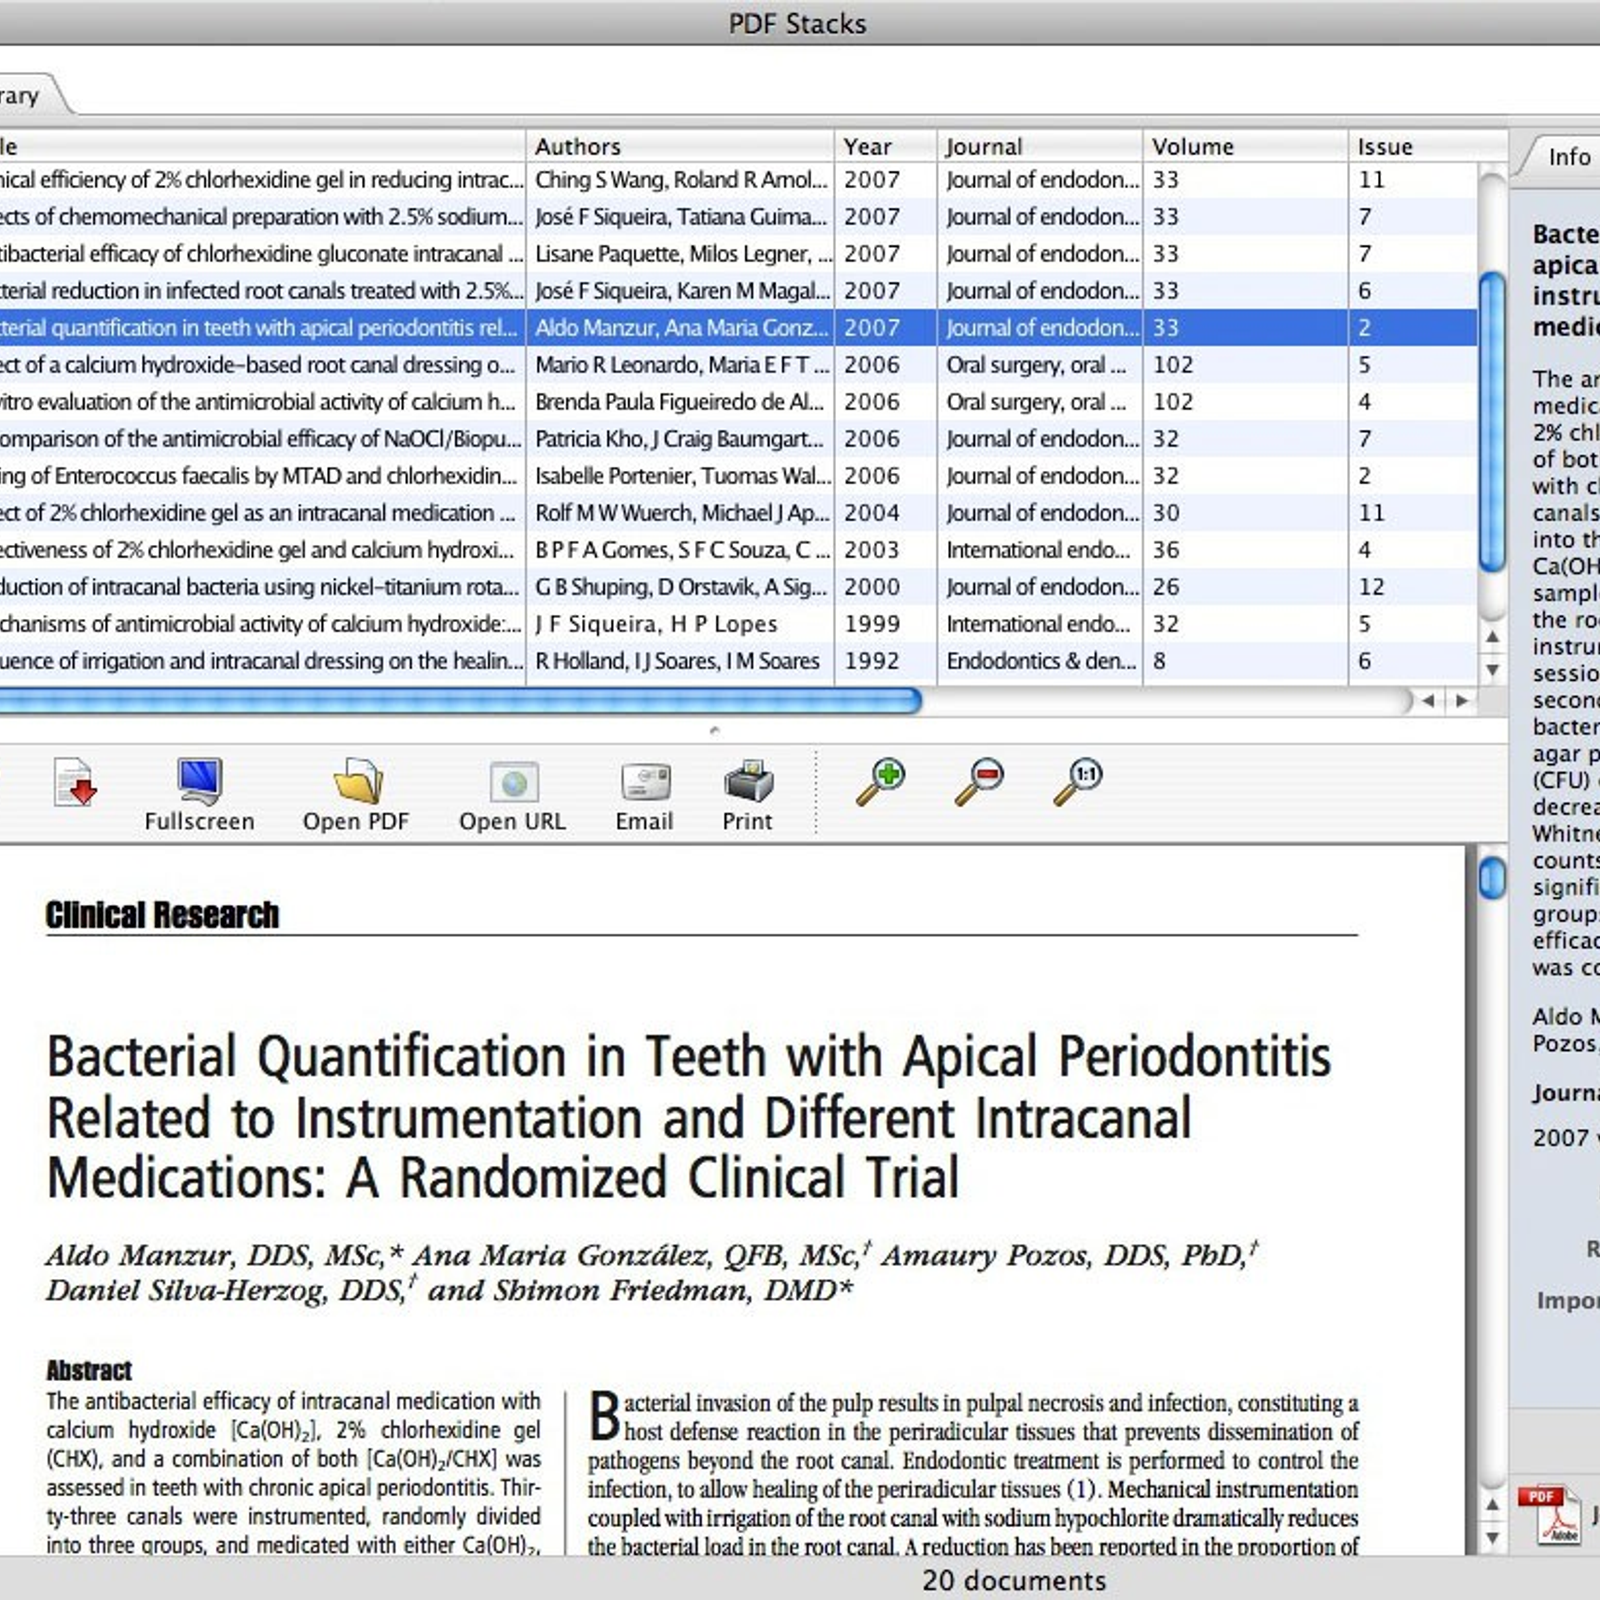Image resolution: width=1600 pixels, height=1600 pixels.
Task: Select Lisane Paquette, Milos Legner row
Action: tap(738, 254)
